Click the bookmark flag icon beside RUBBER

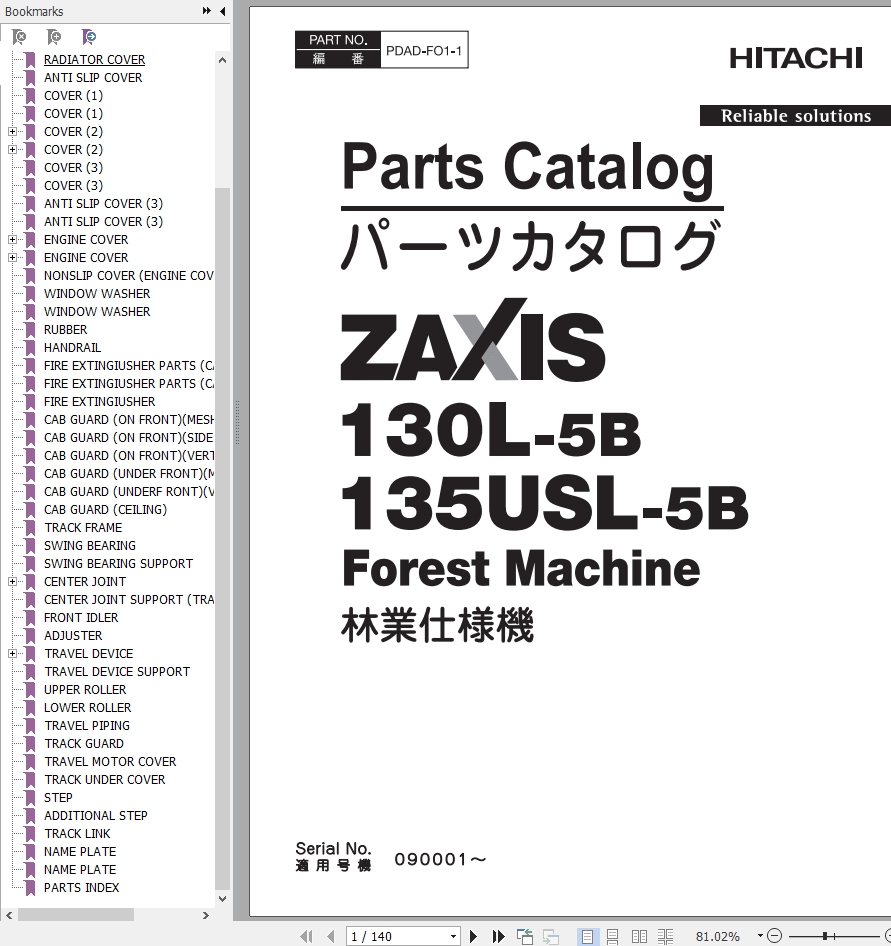[x=30, y=330]
